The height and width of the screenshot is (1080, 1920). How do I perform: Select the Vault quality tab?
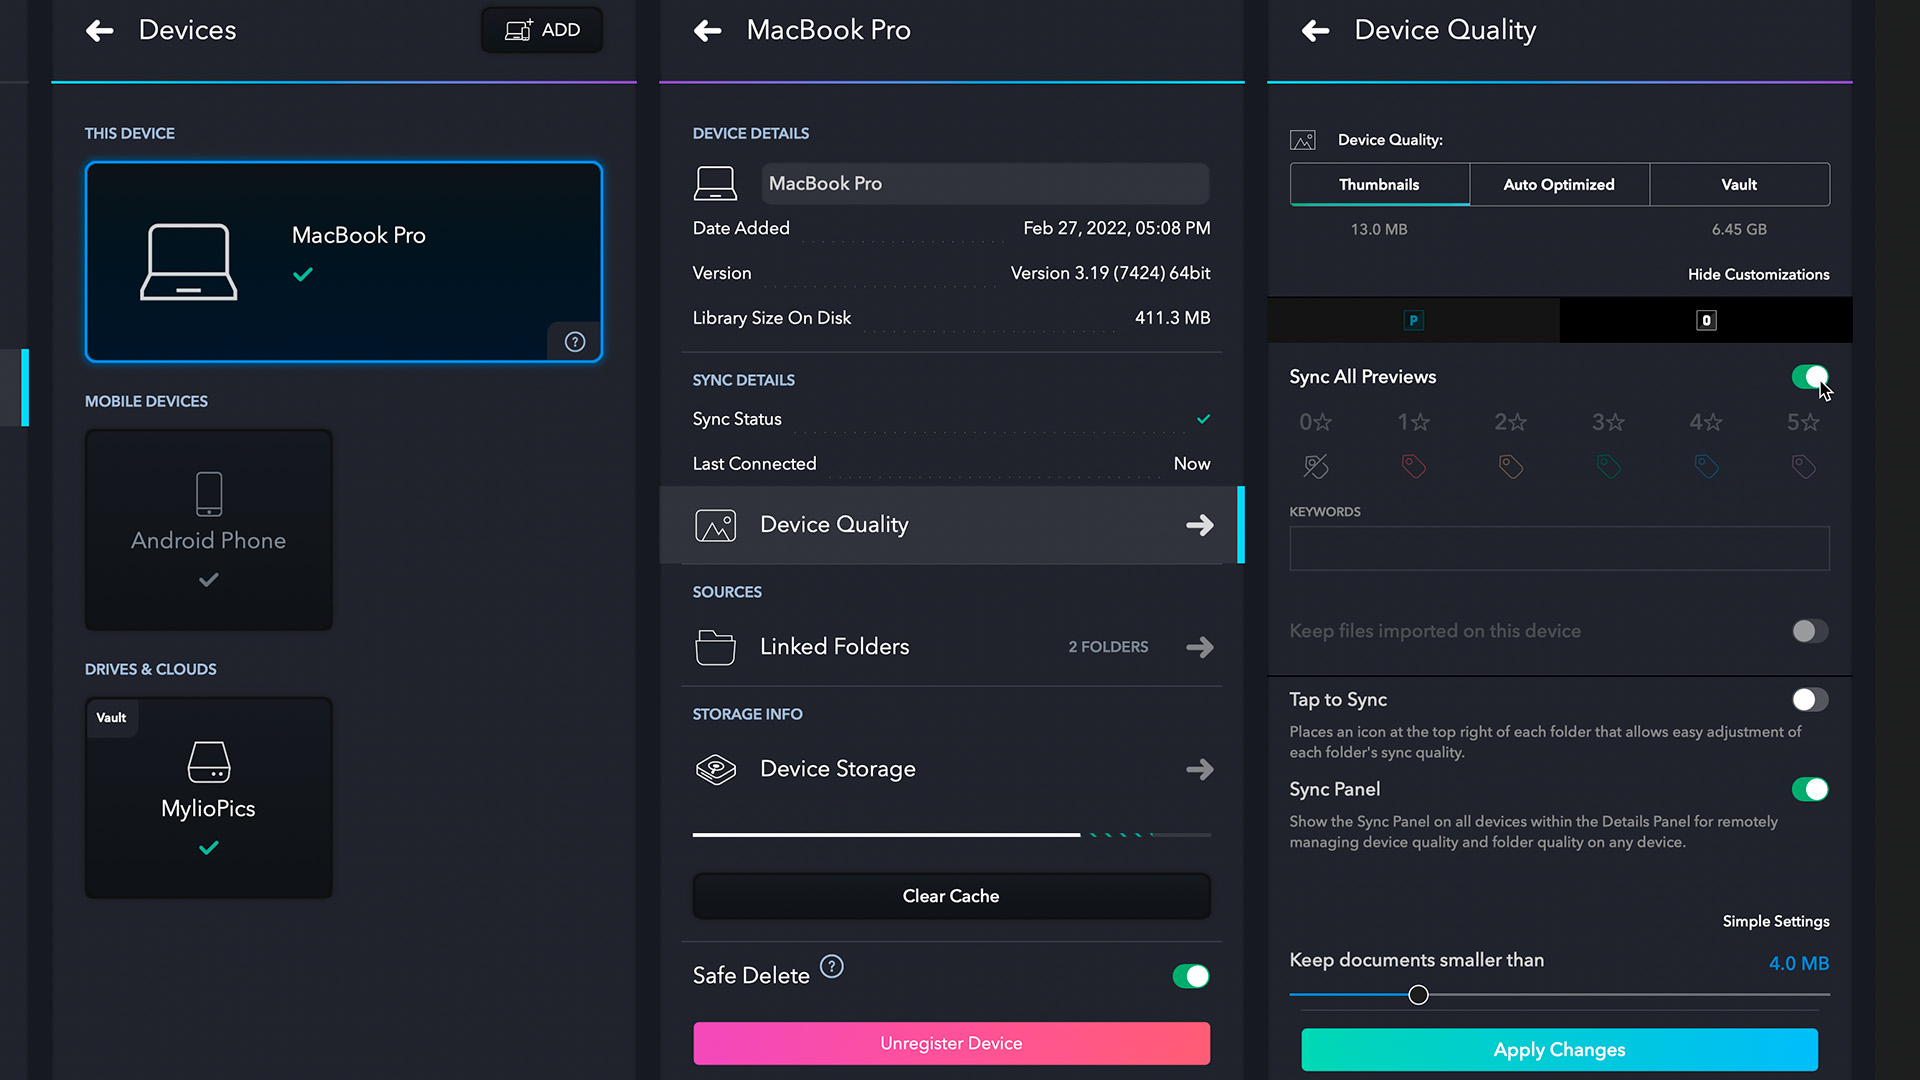click(1739, 184)
